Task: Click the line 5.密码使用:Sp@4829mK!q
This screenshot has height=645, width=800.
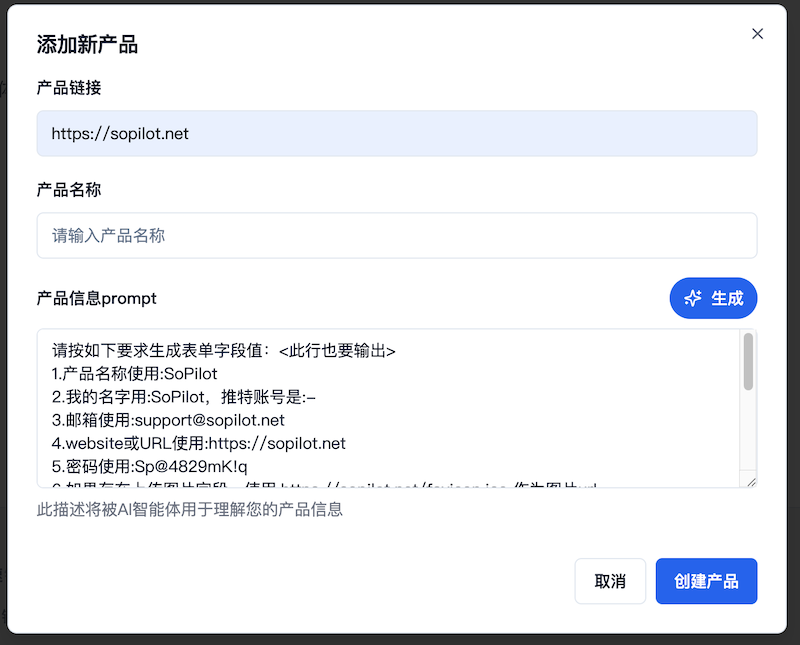Action: 149,466
